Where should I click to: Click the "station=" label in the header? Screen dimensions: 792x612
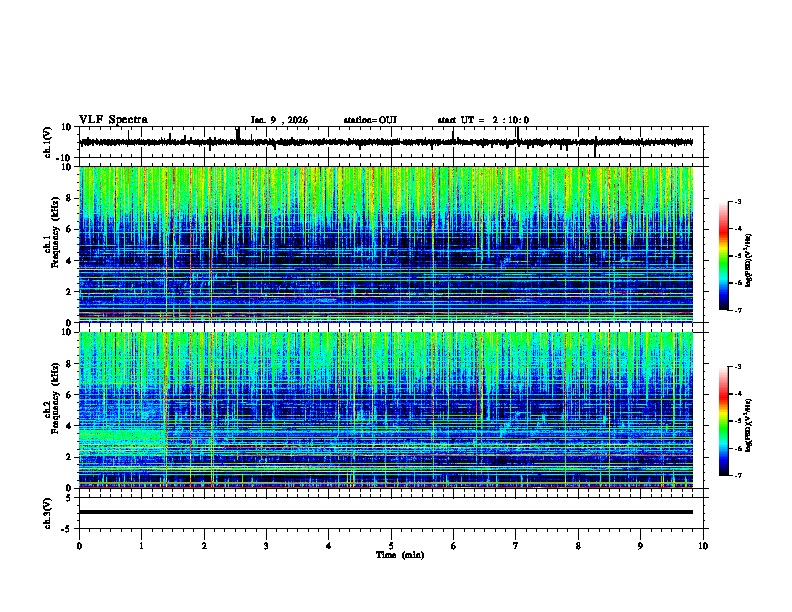tap(361, 120)
